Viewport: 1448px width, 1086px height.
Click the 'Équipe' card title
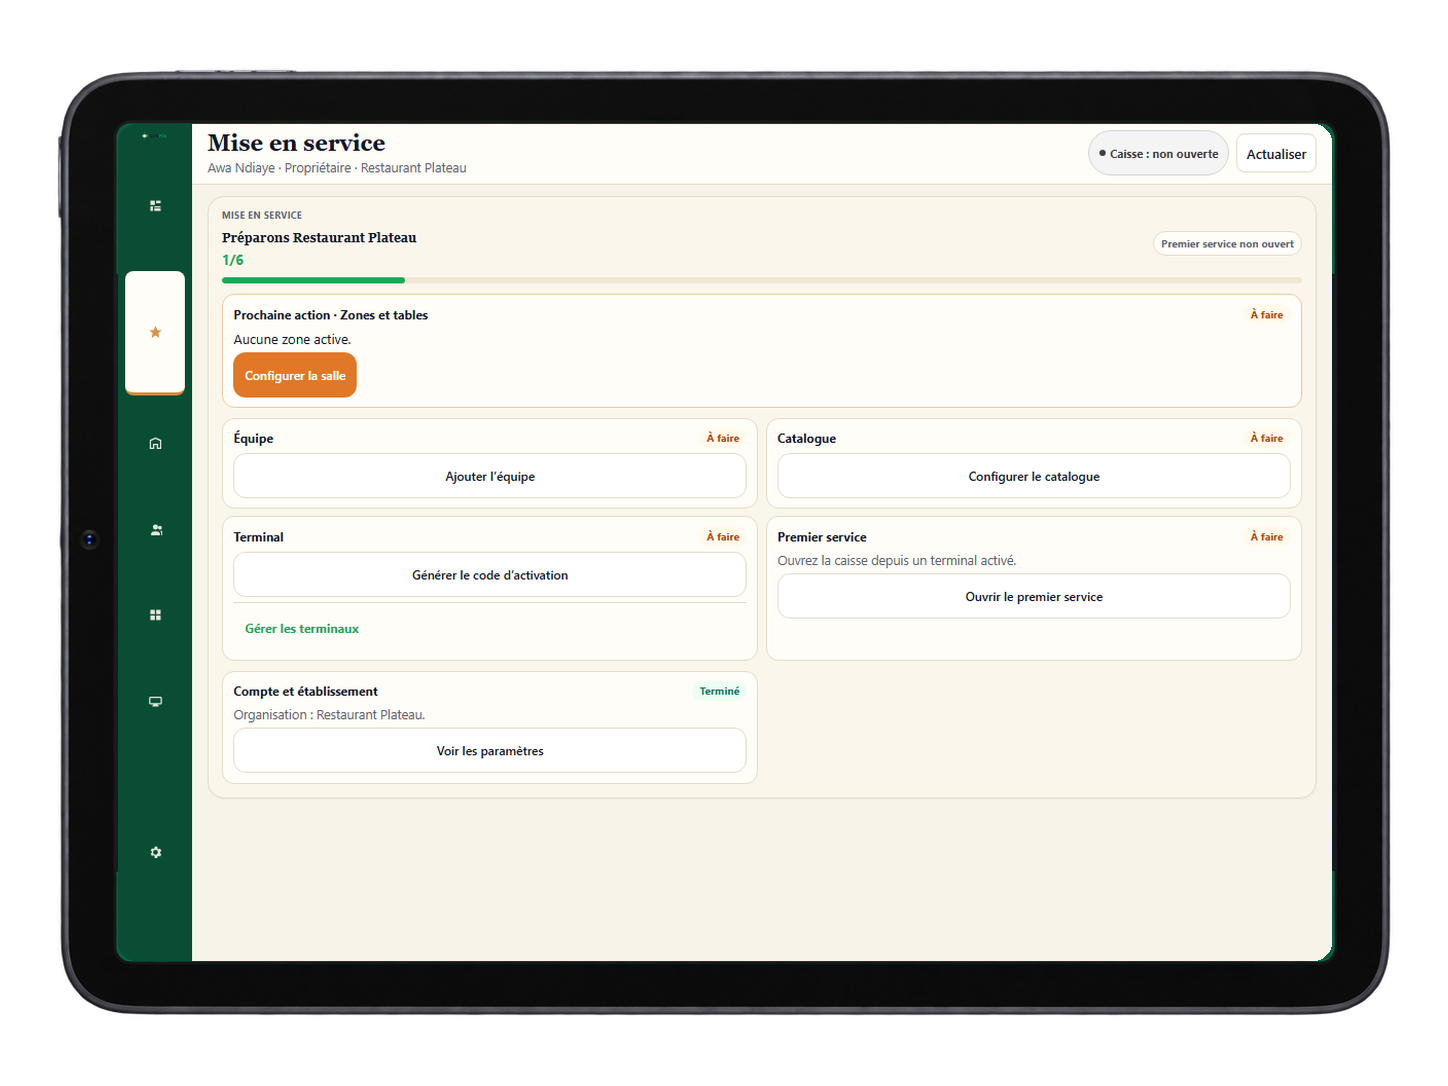coord(254,438)
